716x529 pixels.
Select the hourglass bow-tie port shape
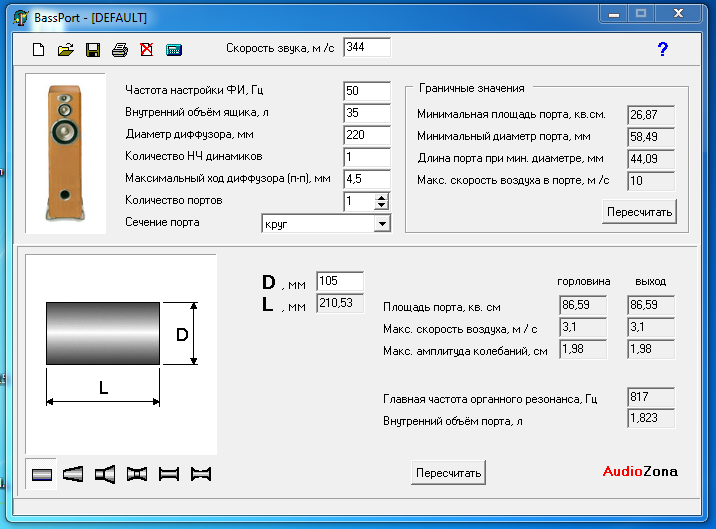pos(201,474)
